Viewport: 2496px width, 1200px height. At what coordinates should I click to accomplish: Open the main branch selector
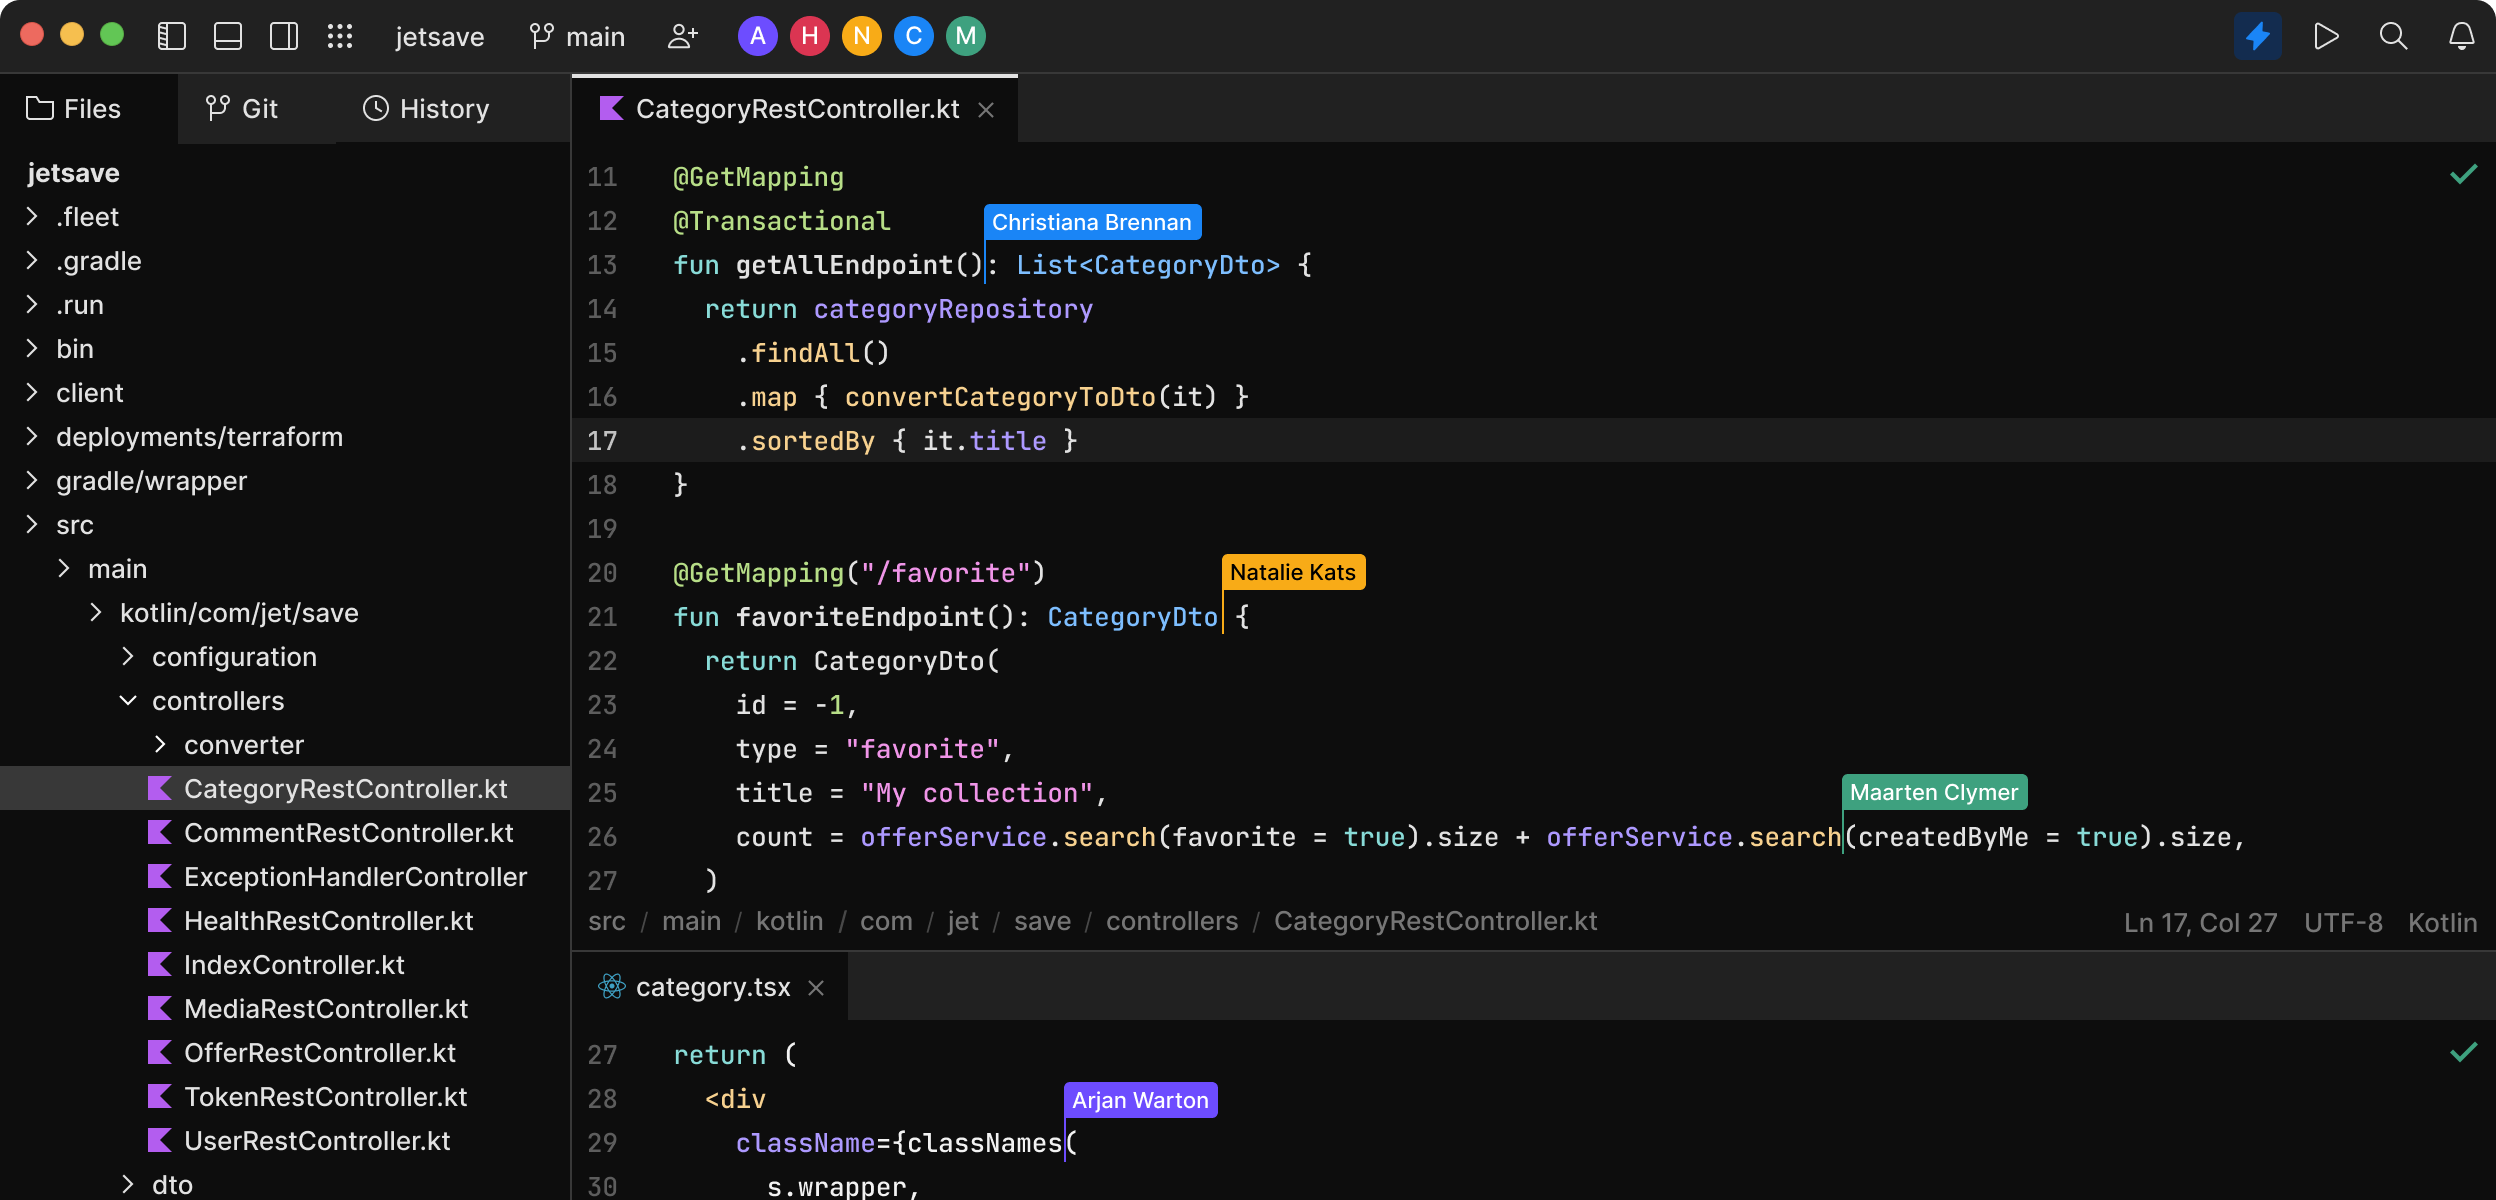point(578,37)
